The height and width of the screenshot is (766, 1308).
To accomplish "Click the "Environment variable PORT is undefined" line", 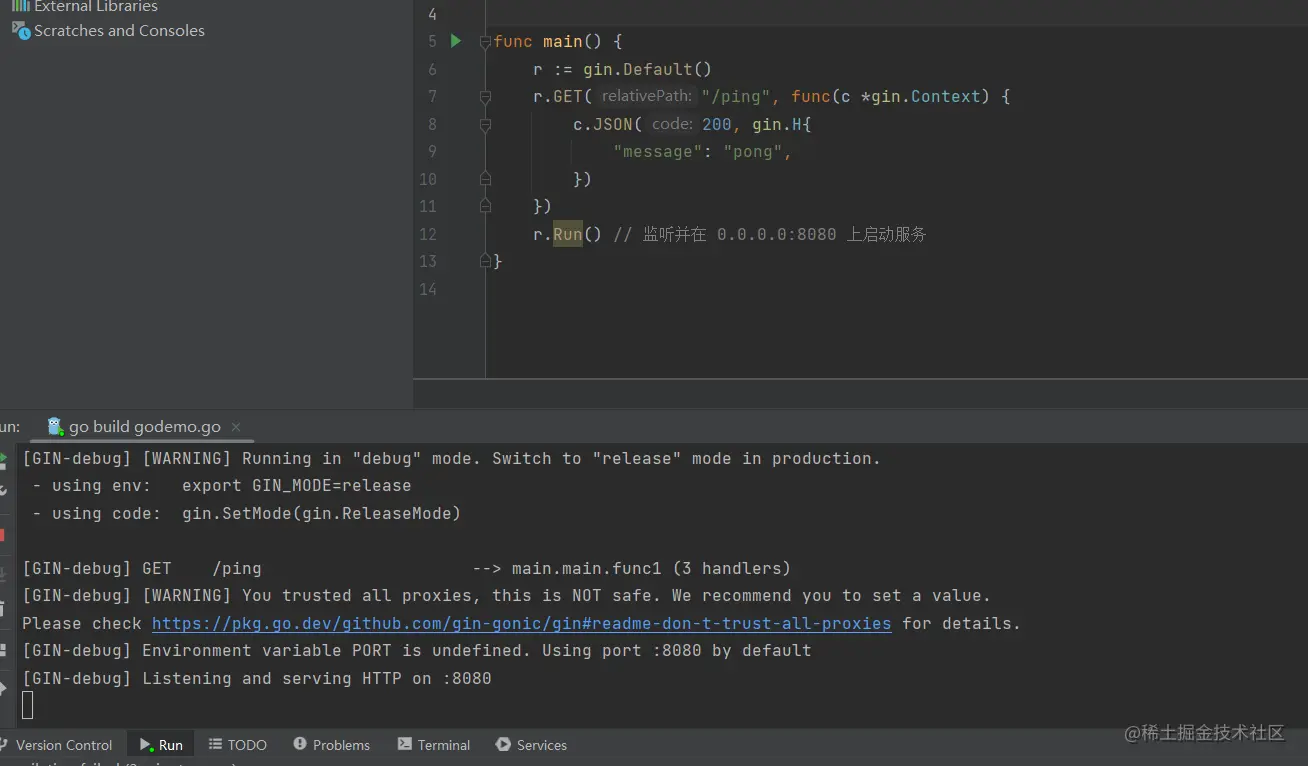I will pos(417,651).
